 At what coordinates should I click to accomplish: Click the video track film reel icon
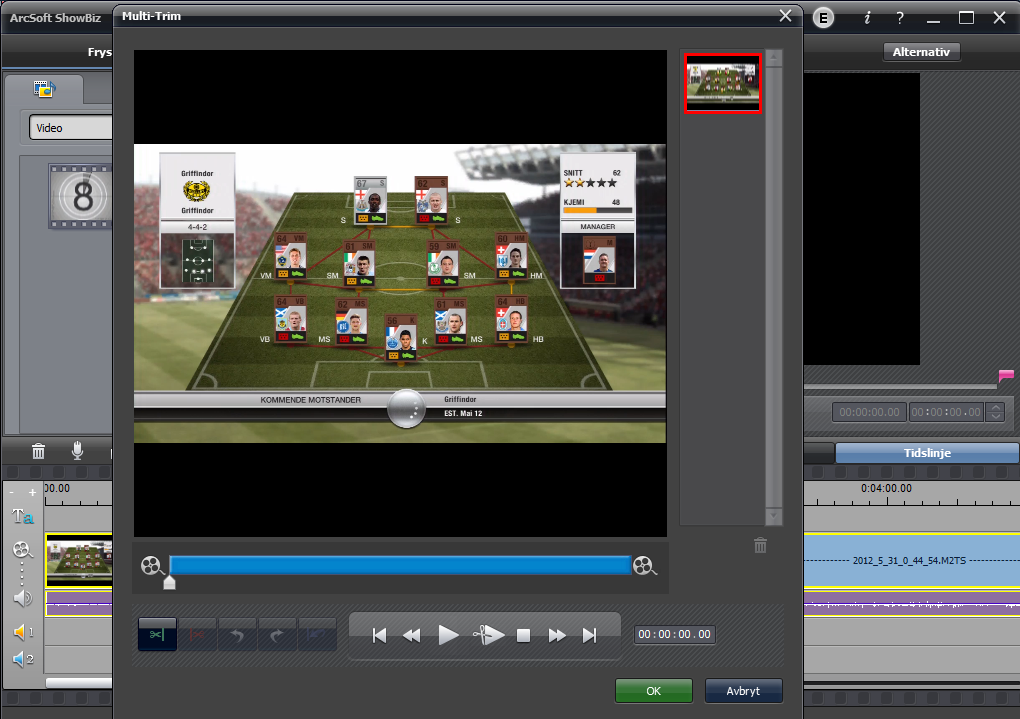point(23,550)
